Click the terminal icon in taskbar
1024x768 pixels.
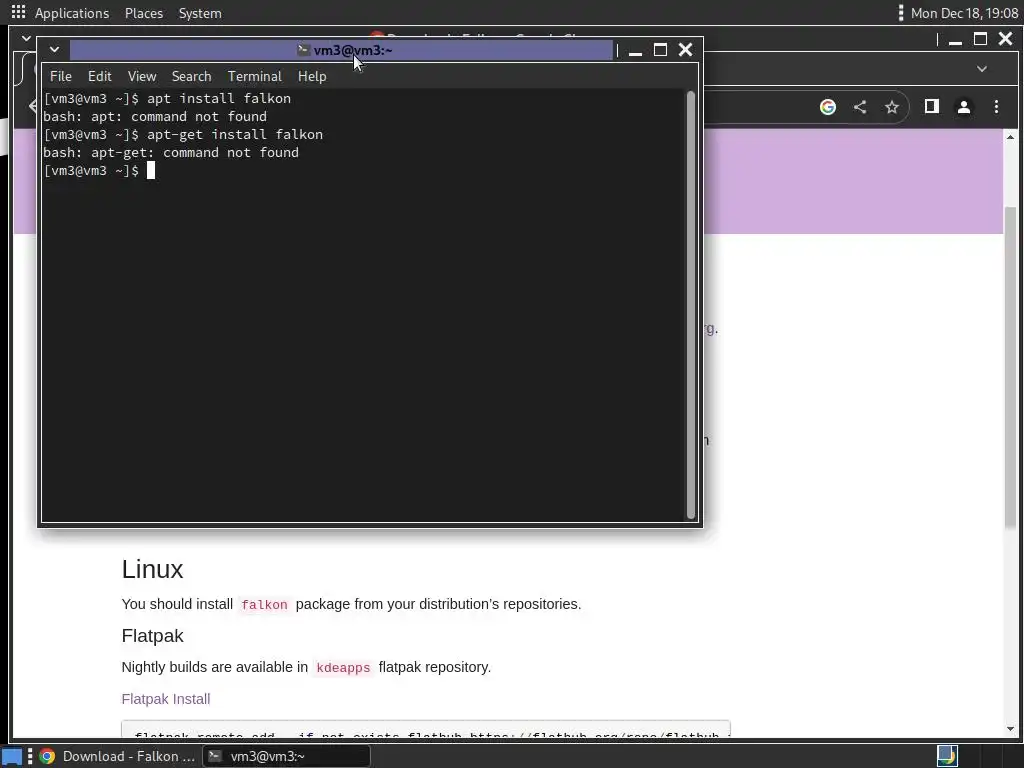click(x=215, y=756)
